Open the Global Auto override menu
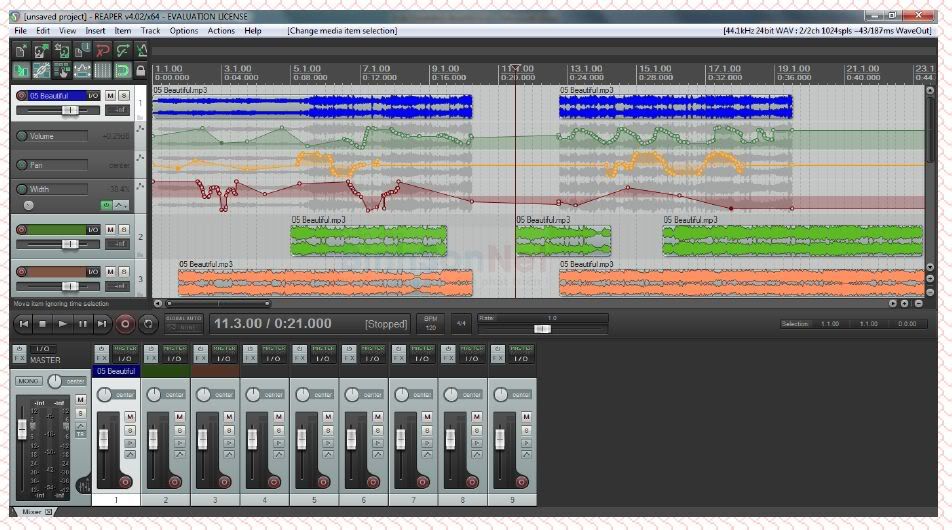 pyautogui.click(x=183, y=324)
